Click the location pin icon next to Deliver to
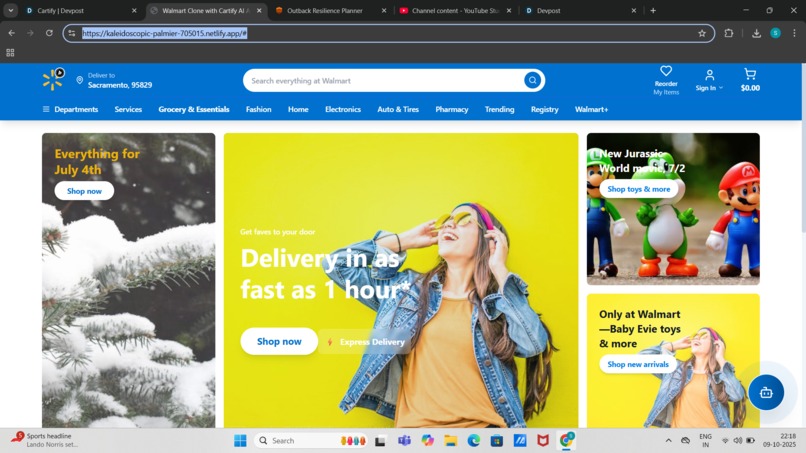 pos(80,80)
